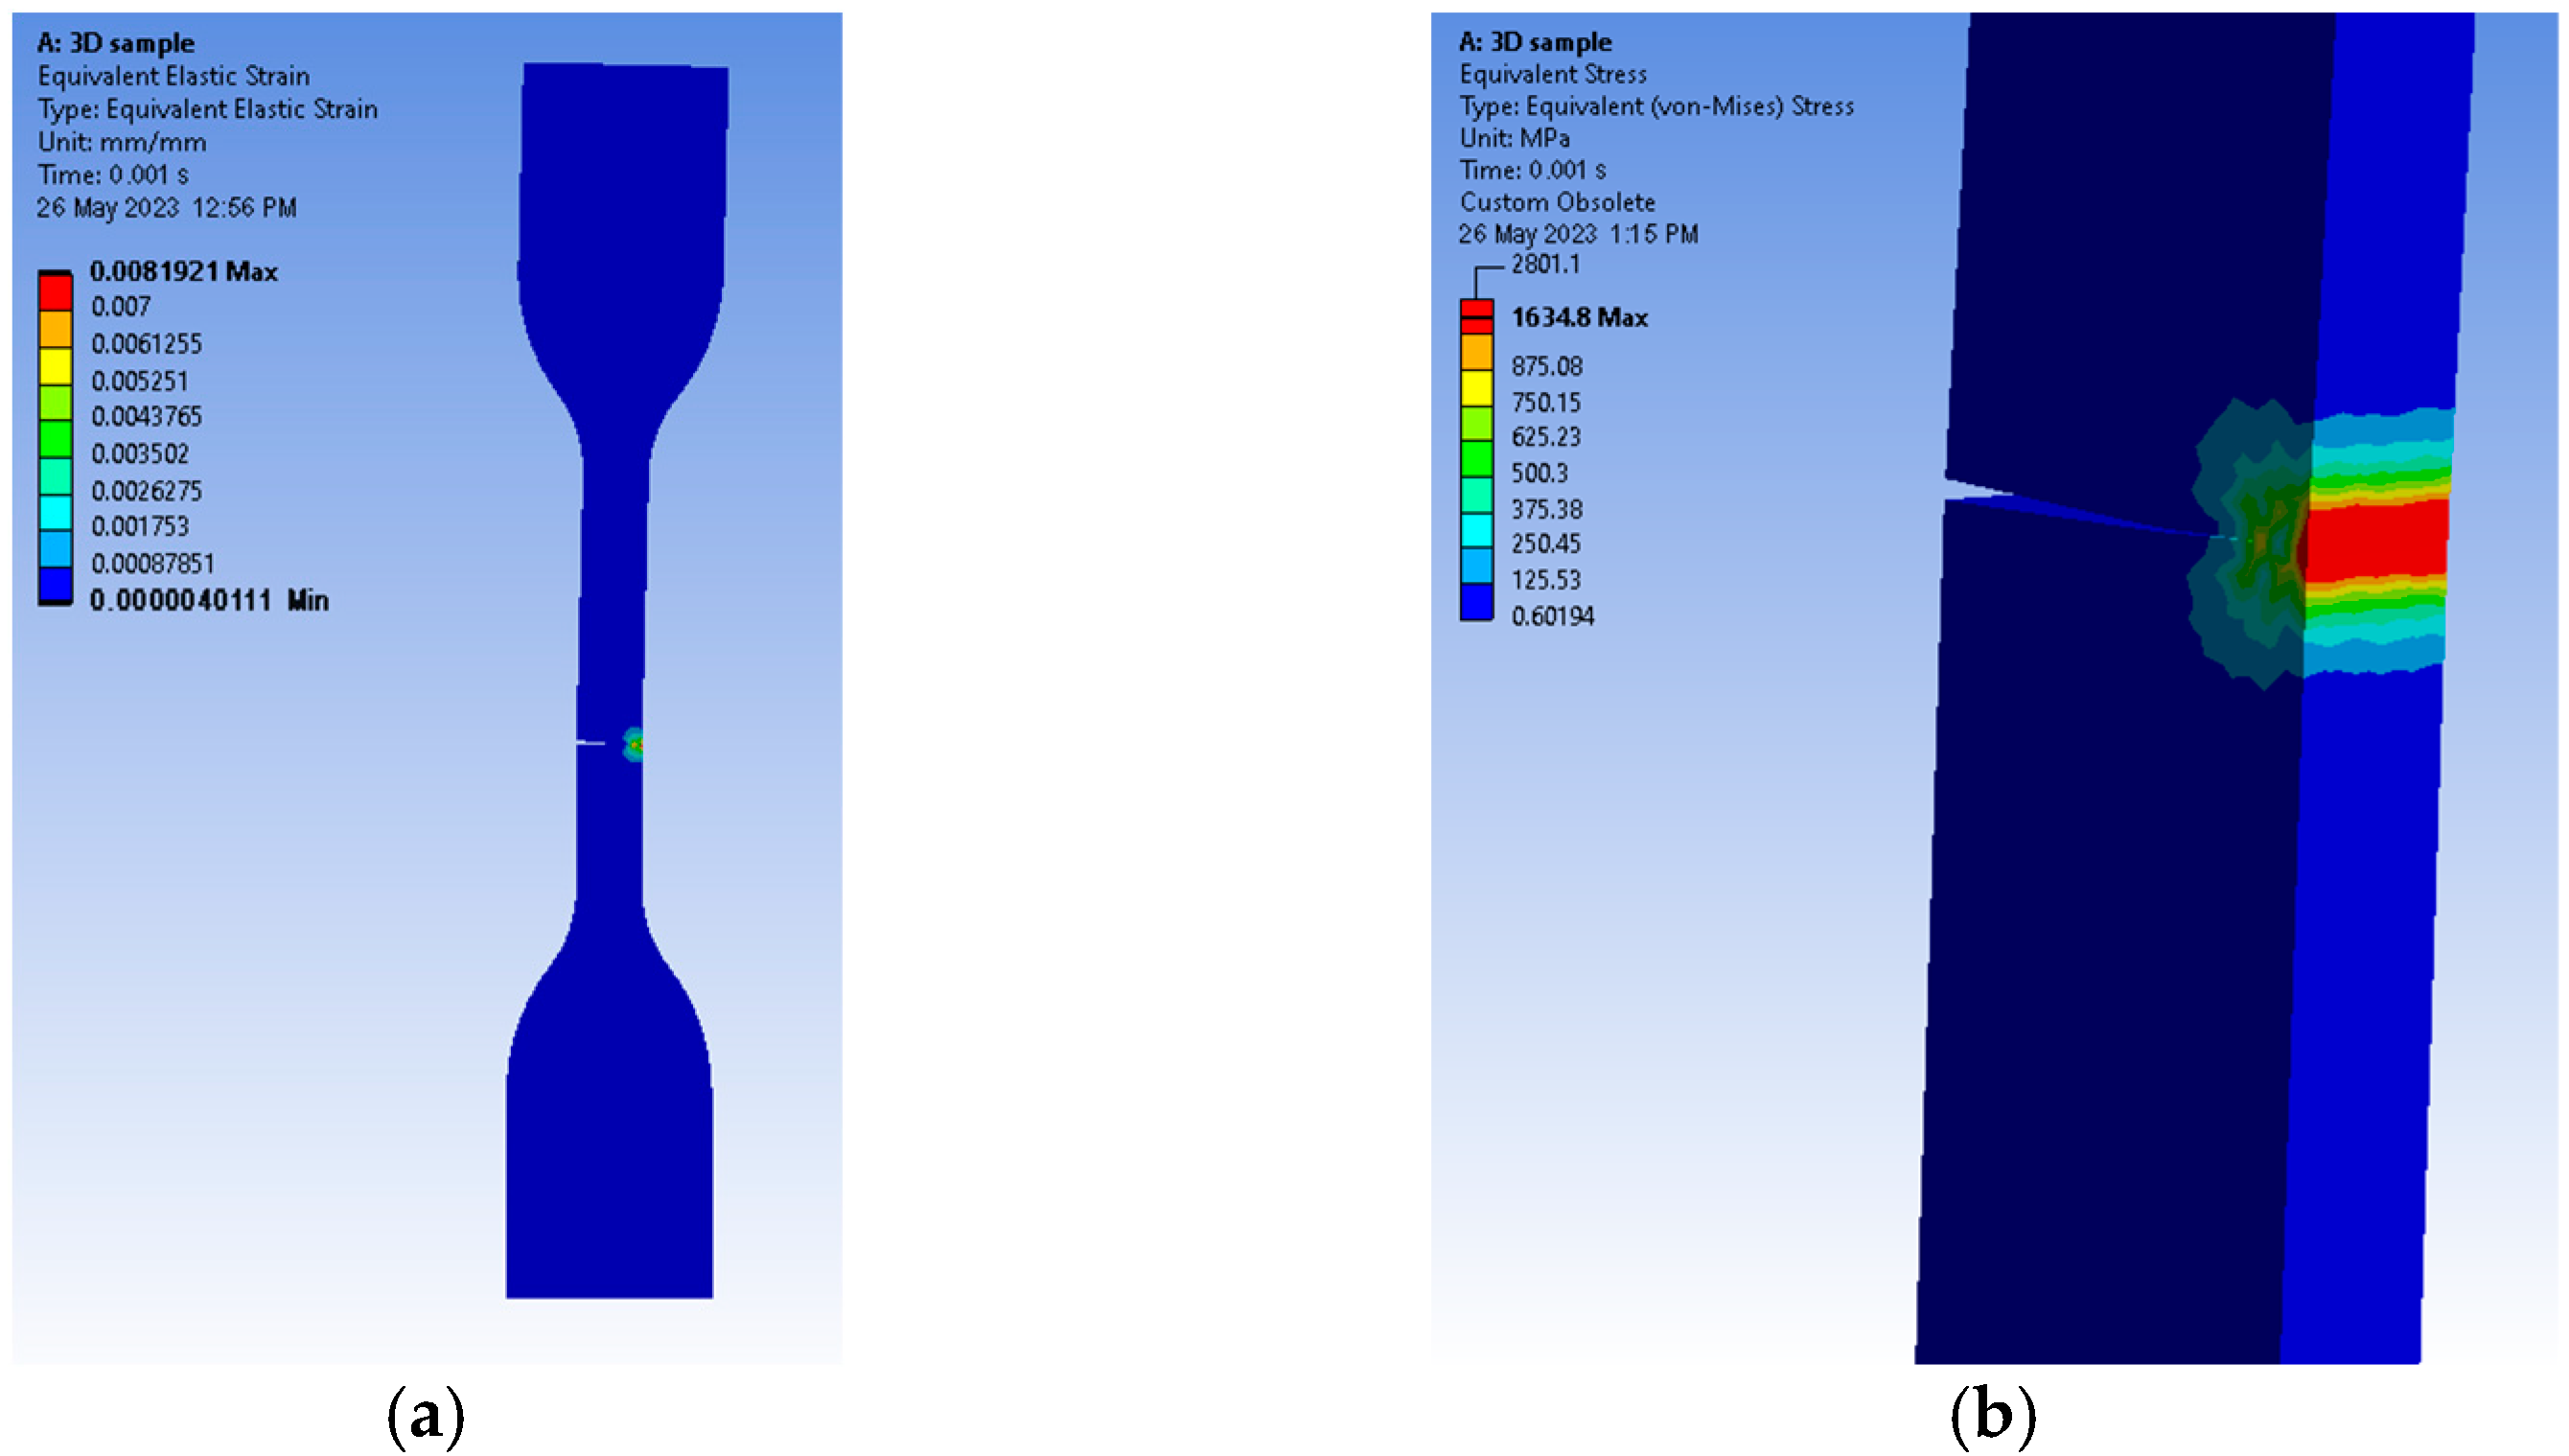Screen dimensions: 2569x1456
Task: Click the yellow swatch in strain legend
Action: coord(55,366)
